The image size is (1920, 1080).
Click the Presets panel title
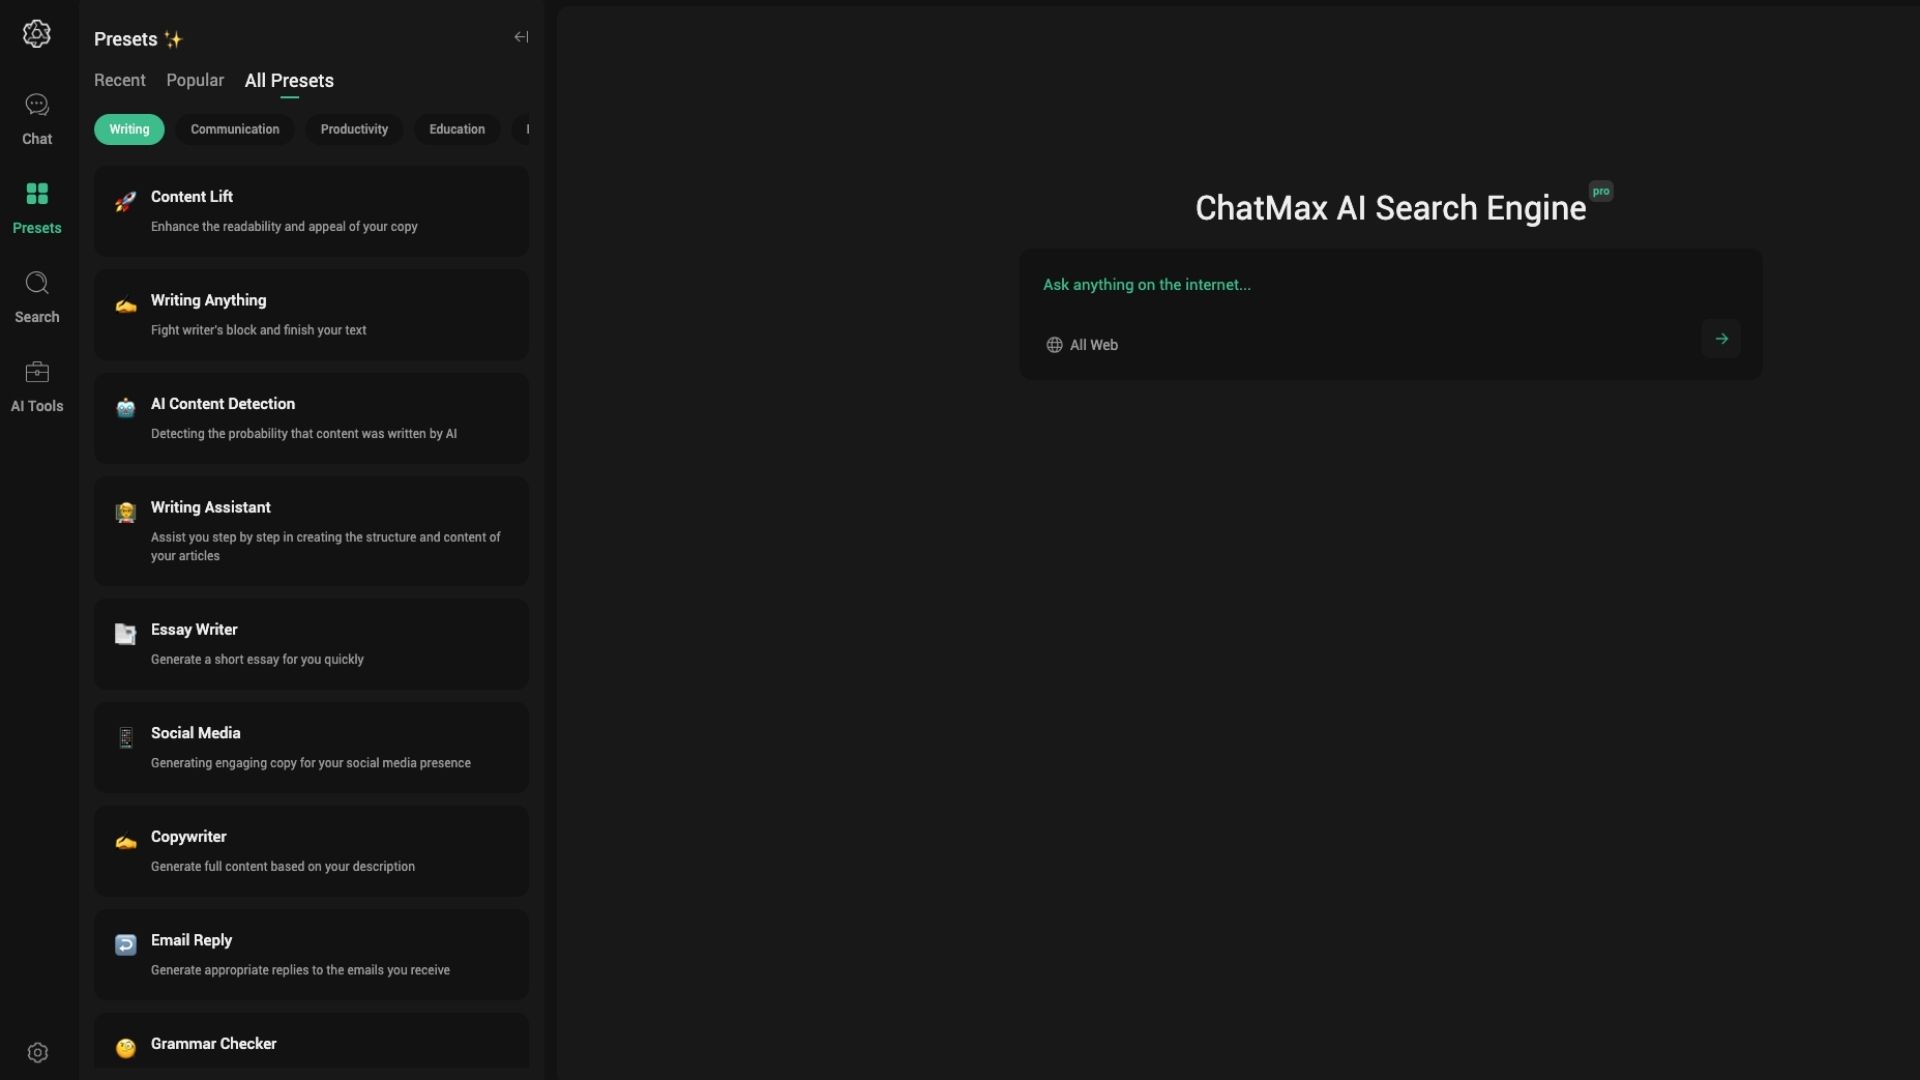tap(126, 39)
